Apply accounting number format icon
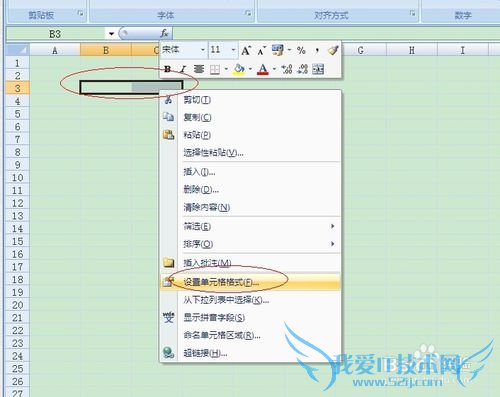The image size is (500, 397). (277, 50)
